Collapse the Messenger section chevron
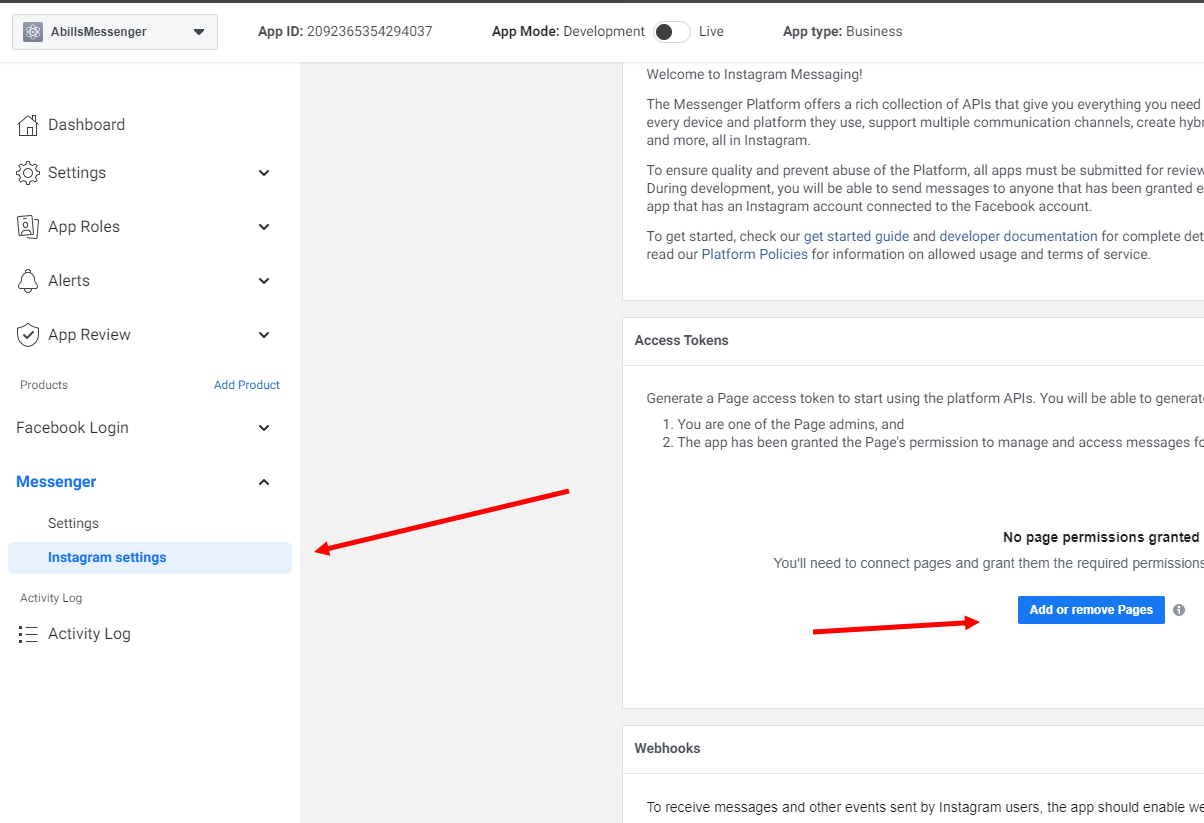 [264, 482]
